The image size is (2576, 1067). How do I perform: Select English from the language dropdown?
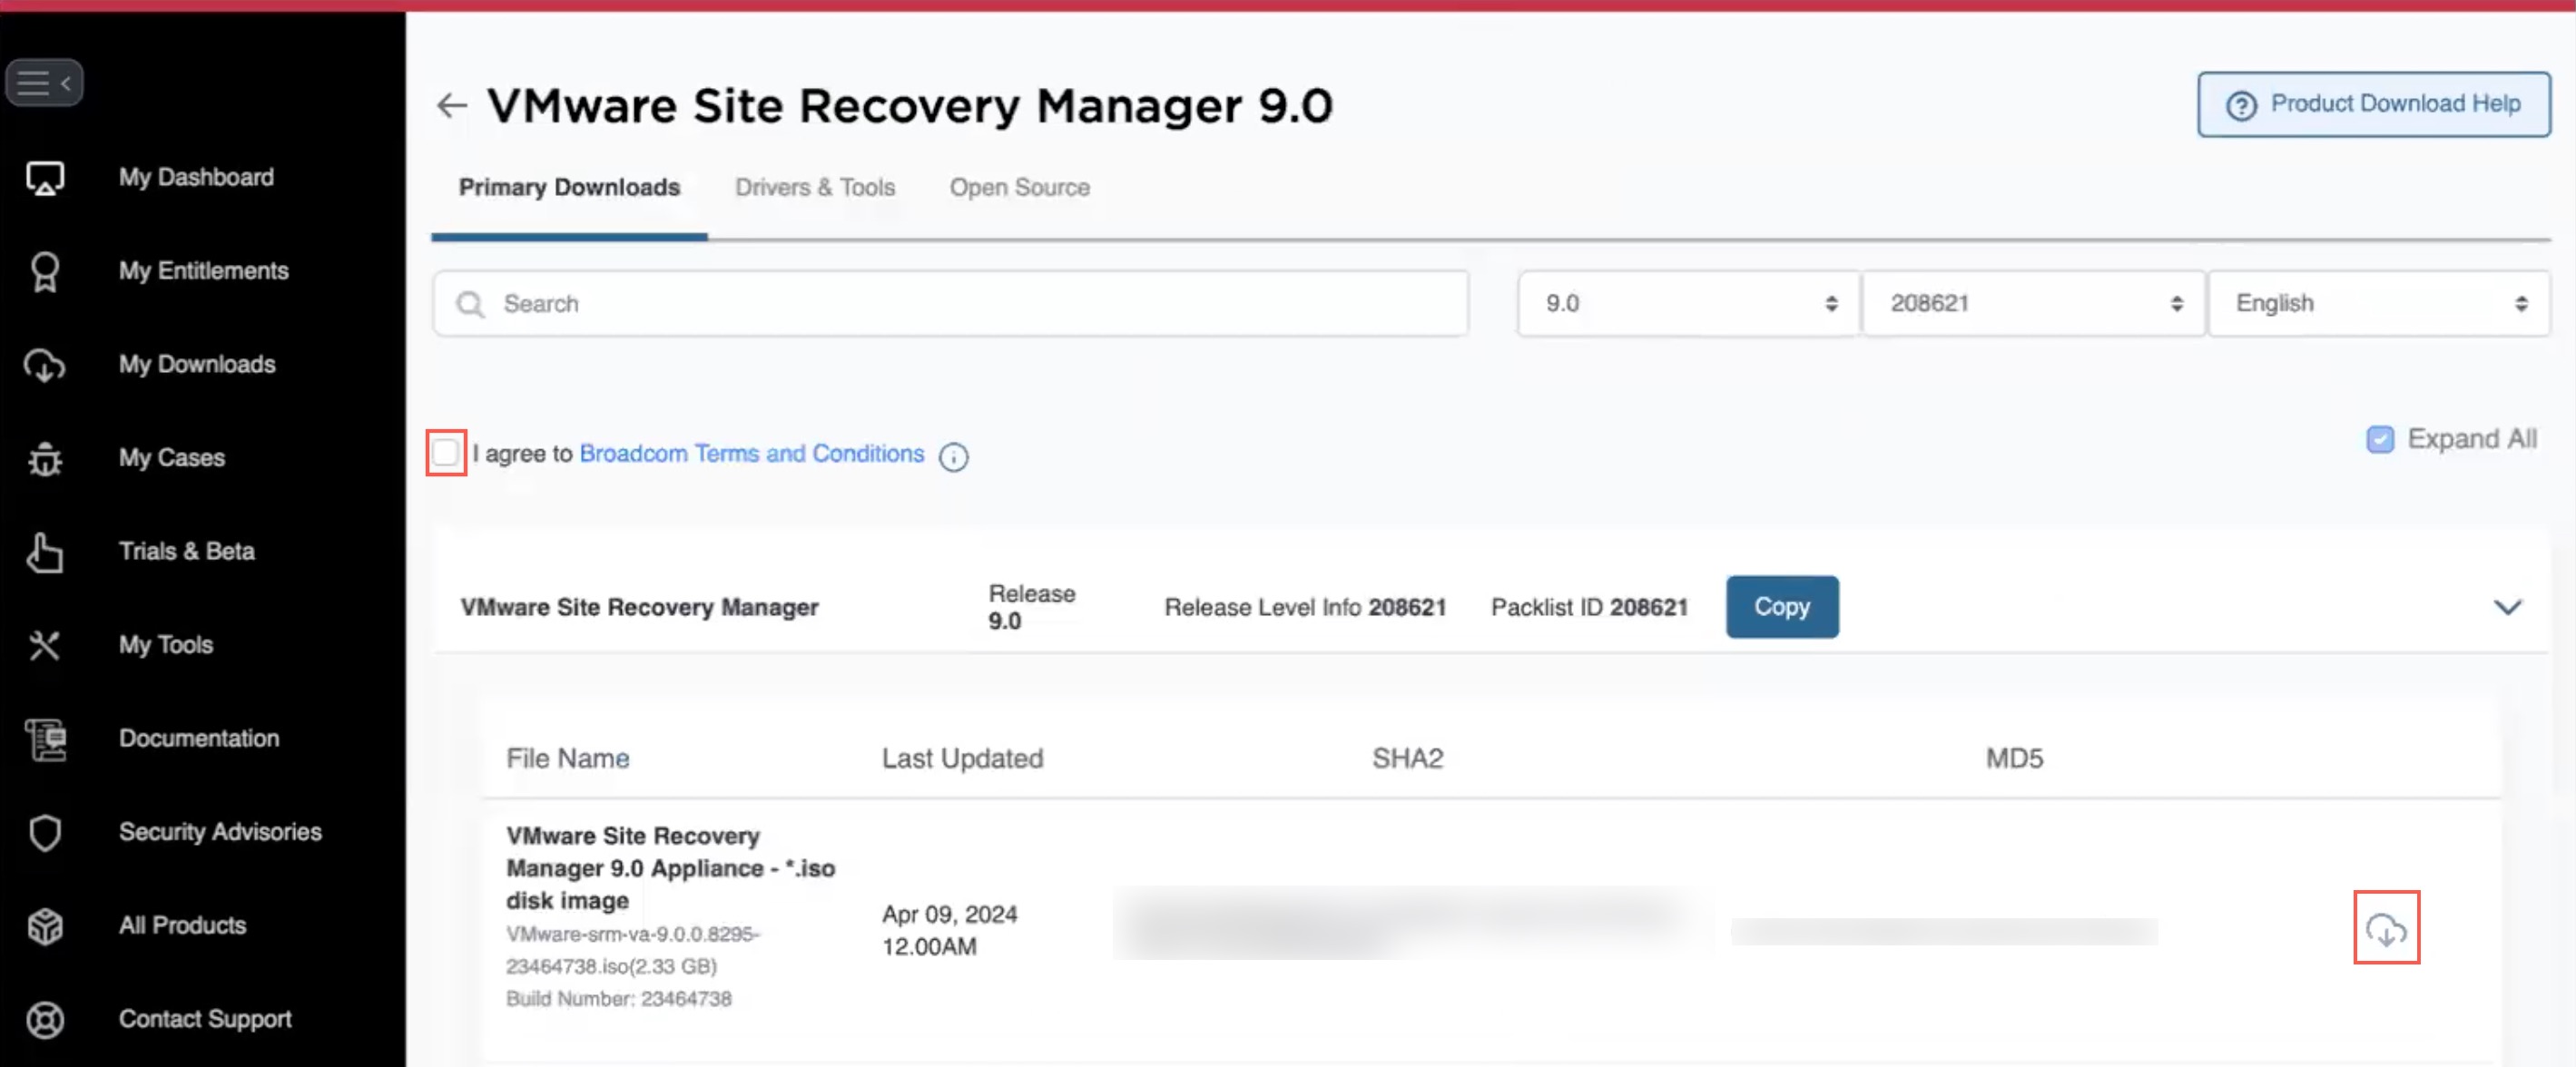tap(2381, 302)
